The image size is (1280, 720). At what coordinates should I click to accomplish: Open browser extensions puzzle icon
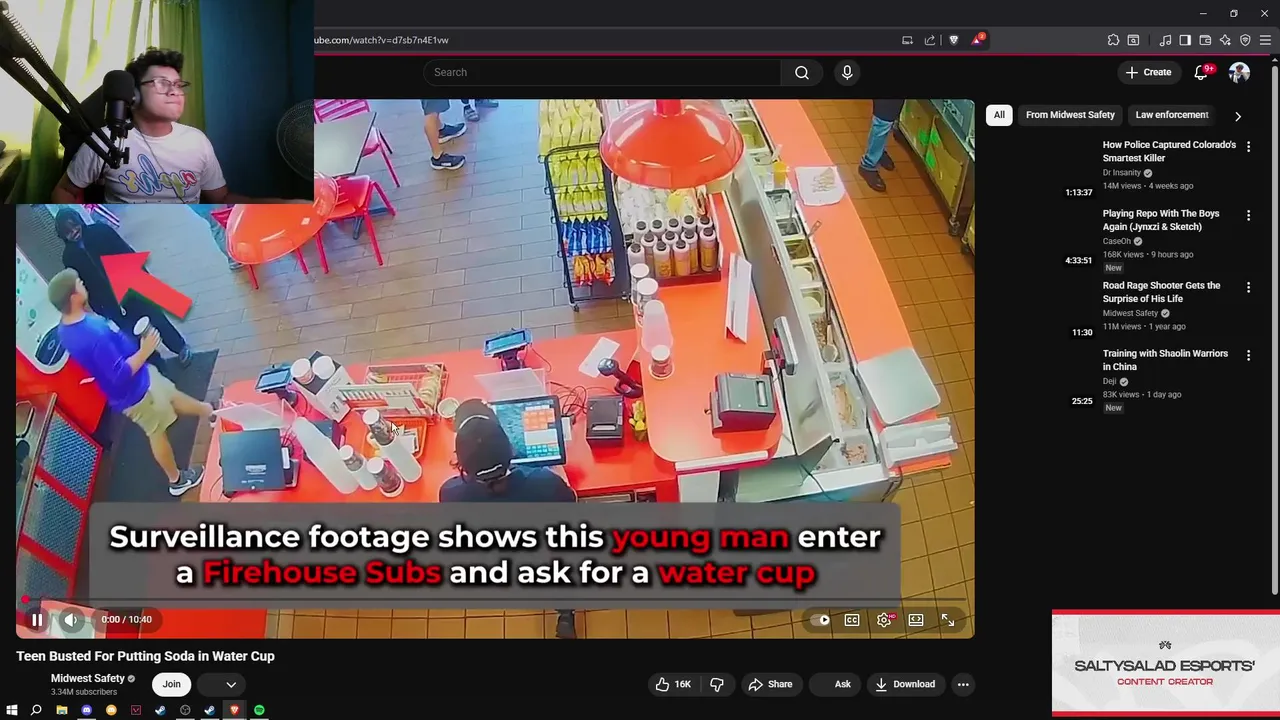point(1113,40)
